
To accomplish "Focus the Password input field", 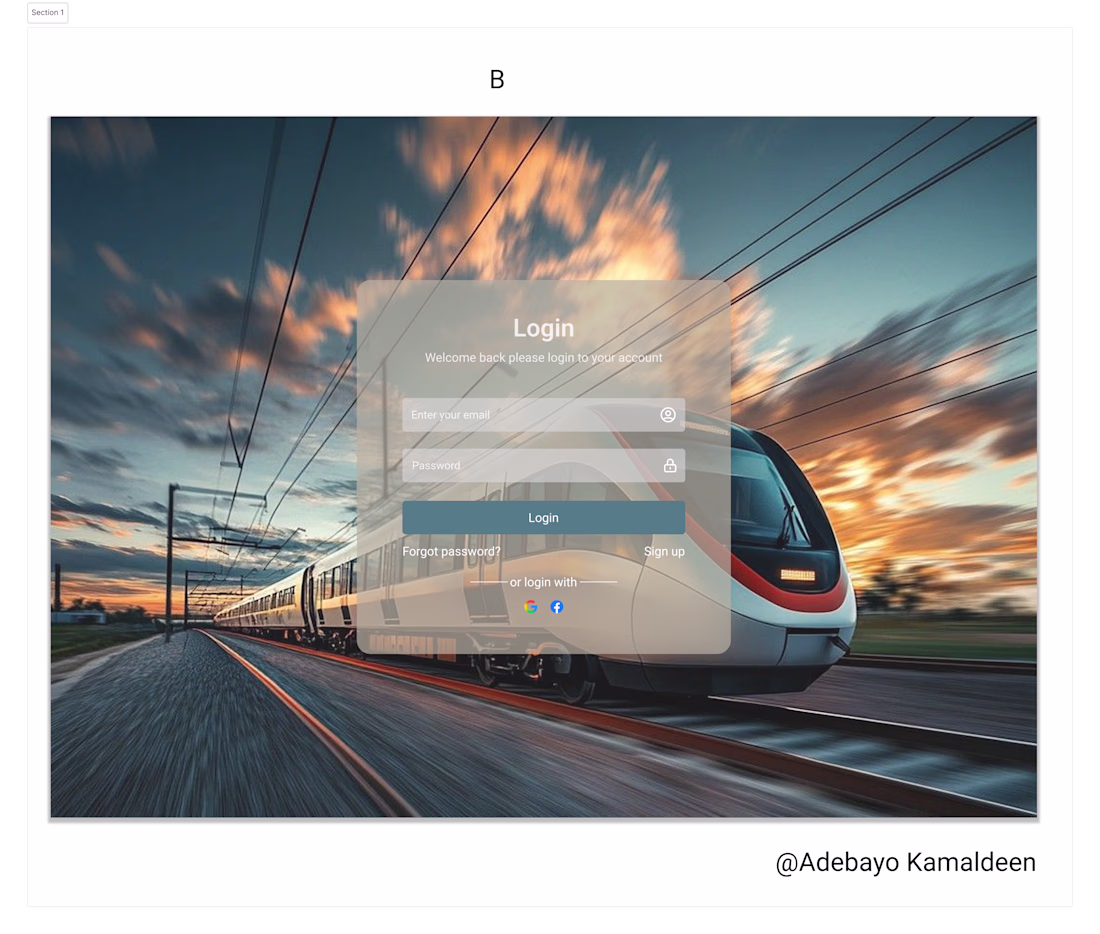I will (543, 465).
